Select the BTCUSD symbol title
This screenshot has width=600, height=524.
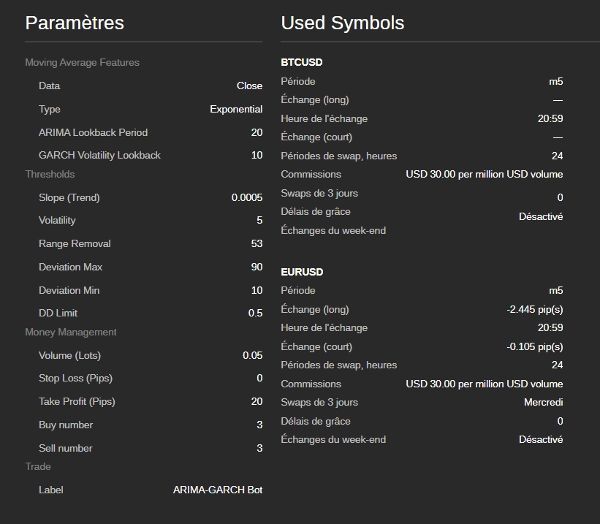(x=302, y=62)
